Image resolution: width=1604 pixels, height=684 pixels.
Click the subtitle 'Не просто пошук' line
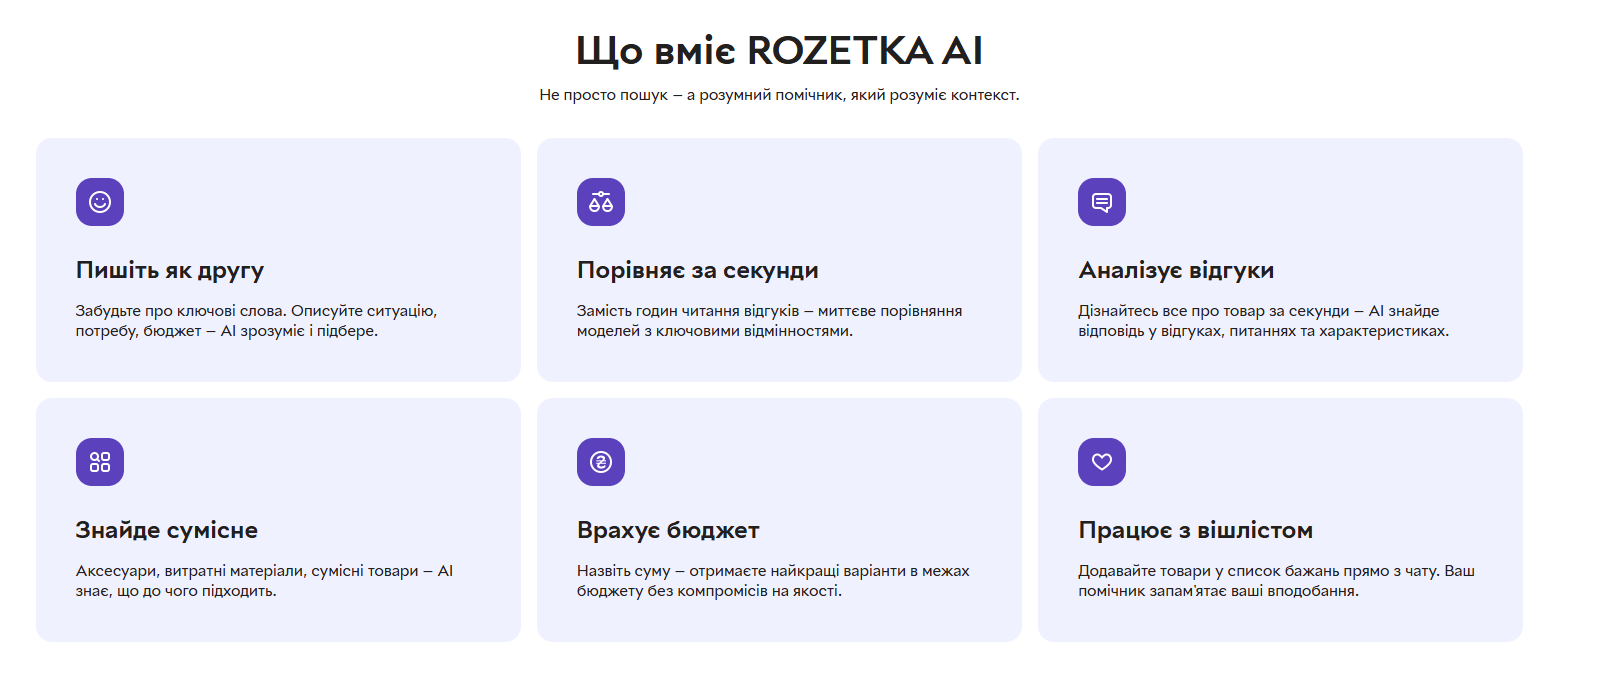tap(779, 95)
